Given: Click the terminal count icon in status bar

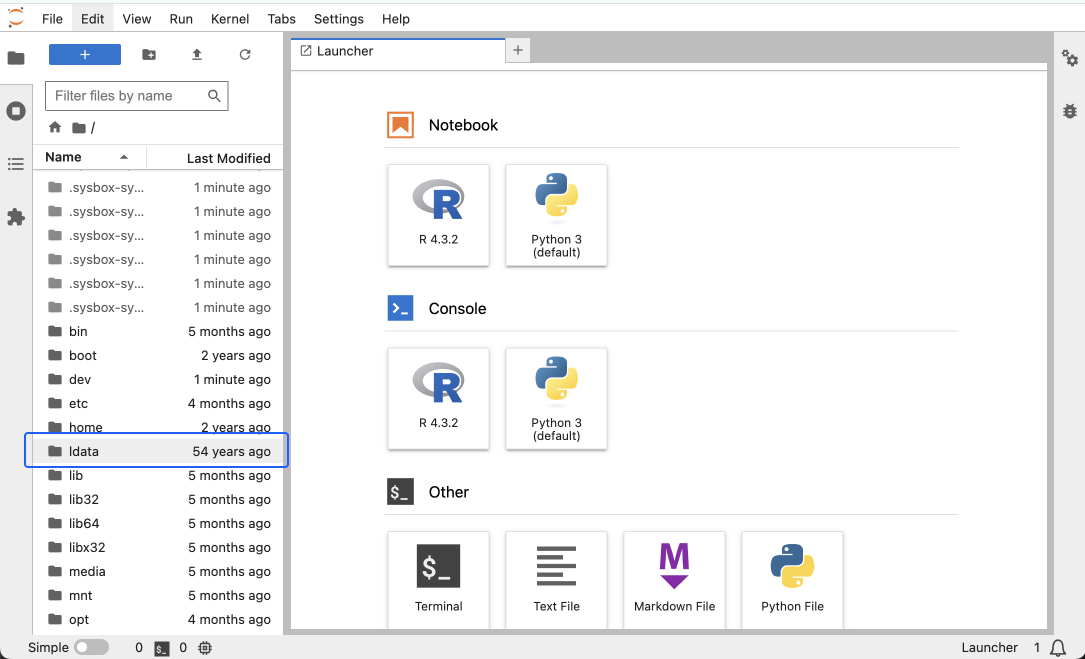Looking at the screenshot, I should (x=162, y=648).
